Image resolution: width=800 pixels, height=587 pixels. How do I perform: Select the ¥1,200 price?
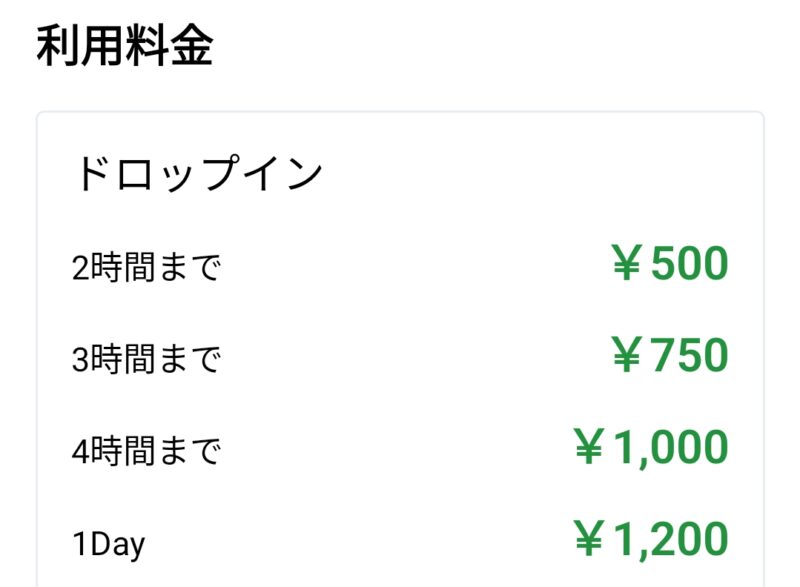[650, 539]
